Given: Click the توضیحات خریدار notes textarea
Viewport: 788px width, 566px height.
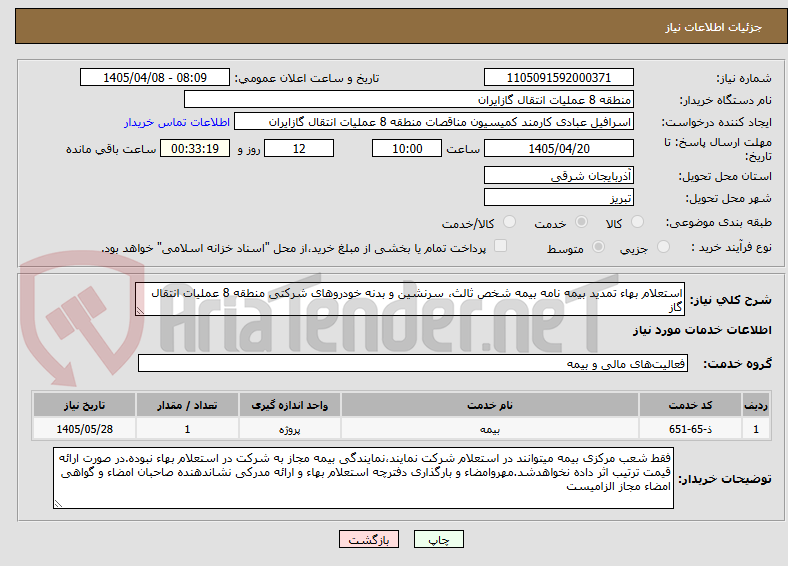Looking at the screenshot, I should point(363,478).
